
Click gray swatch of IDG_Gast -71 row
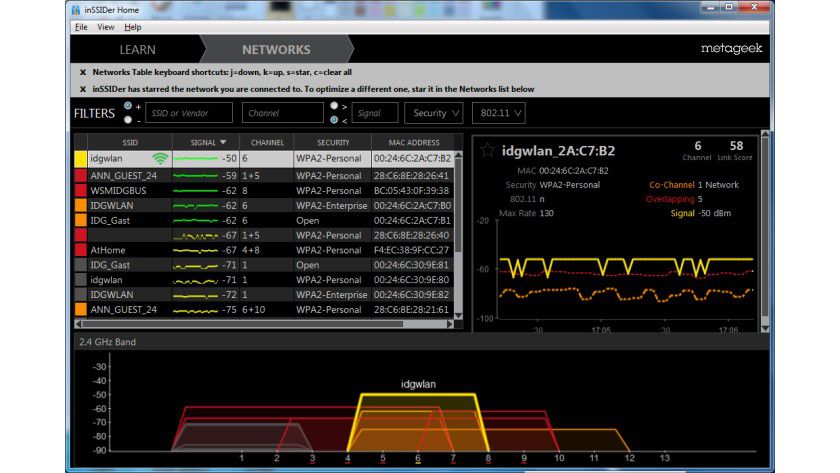pyautogui.click(x=80, y=265)
